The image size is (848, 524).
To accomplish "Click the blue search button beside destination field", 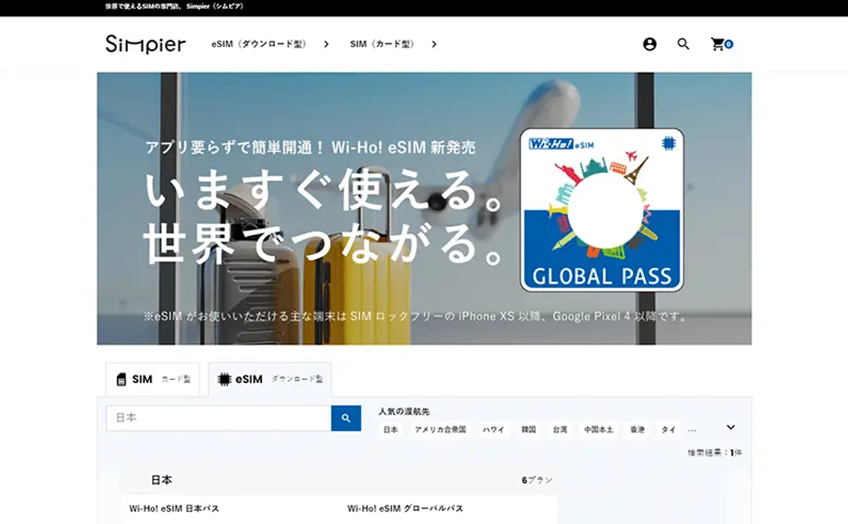I will [346, 418].
